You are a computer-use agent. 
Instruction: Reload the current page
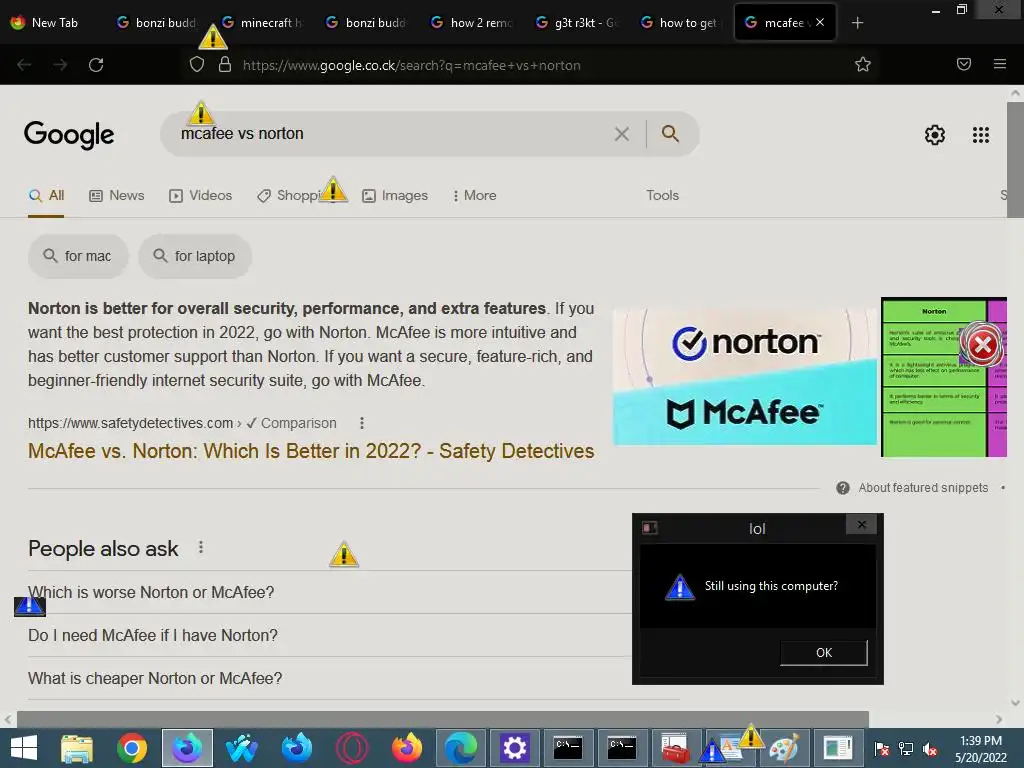click(x=96, y=65)
